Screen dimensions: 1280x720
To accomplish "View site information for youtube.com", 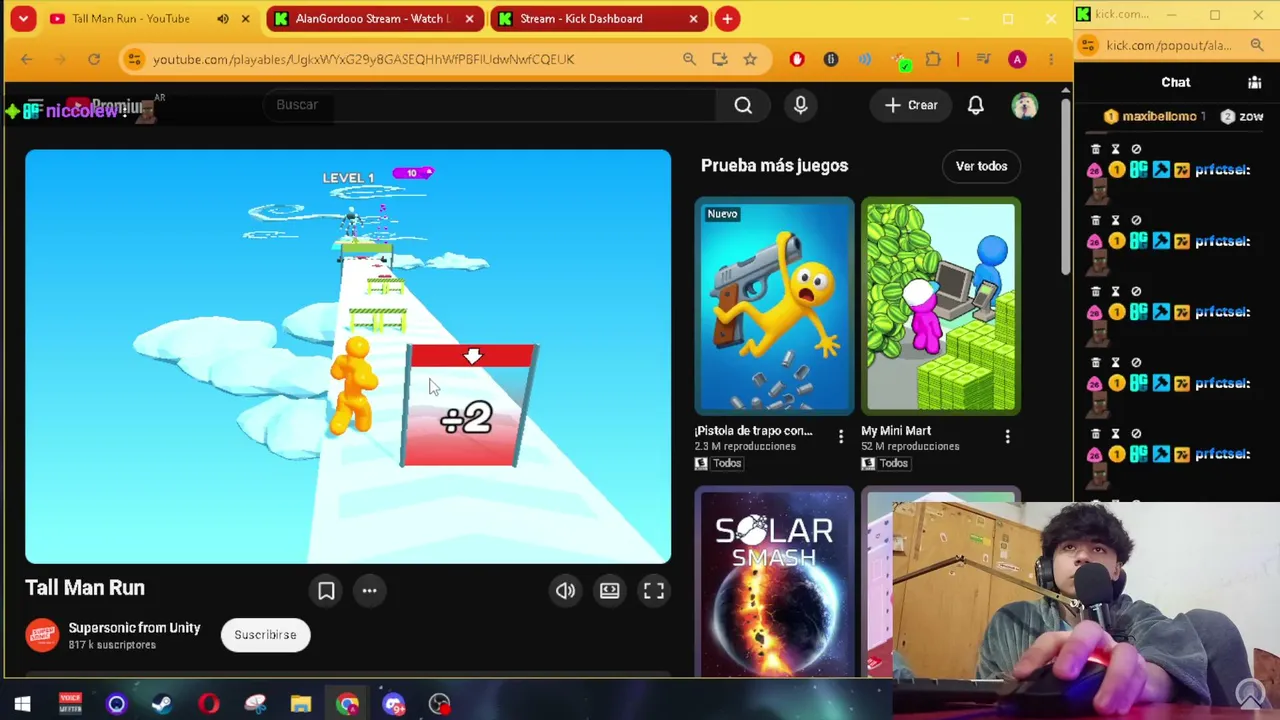I will [134, 59].
